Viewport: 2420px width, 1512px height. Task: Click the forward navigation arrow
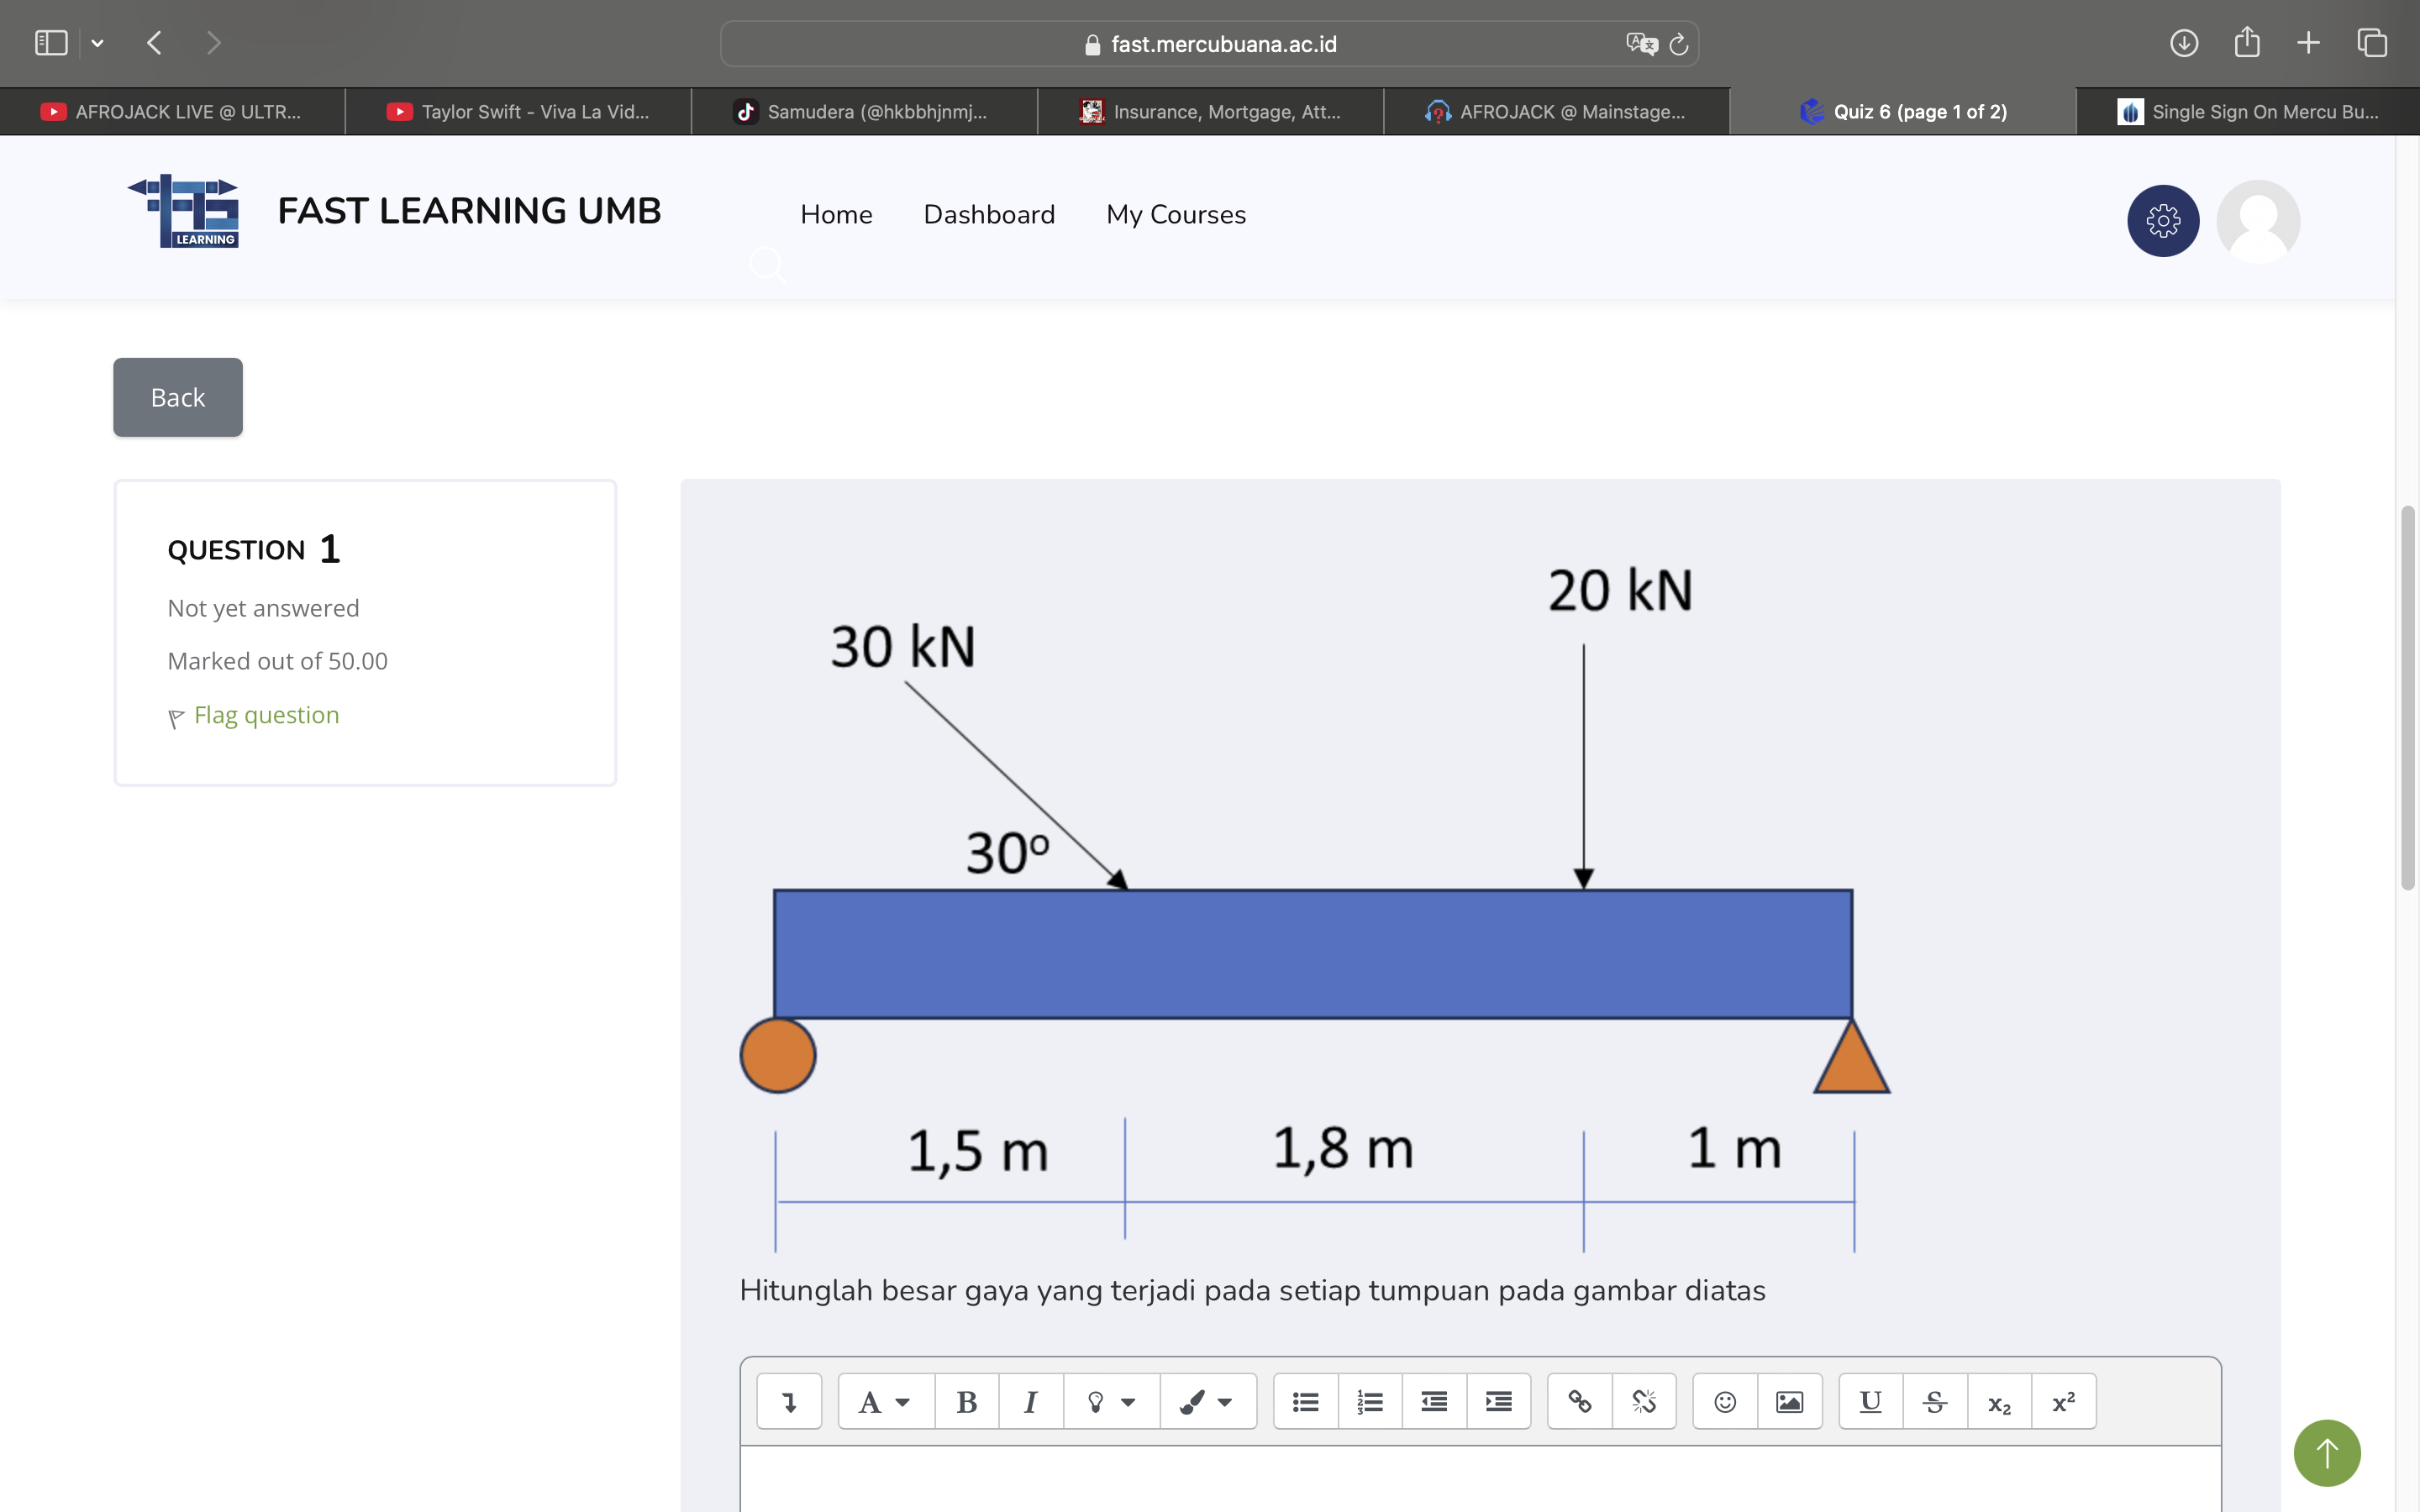[213, 43]
